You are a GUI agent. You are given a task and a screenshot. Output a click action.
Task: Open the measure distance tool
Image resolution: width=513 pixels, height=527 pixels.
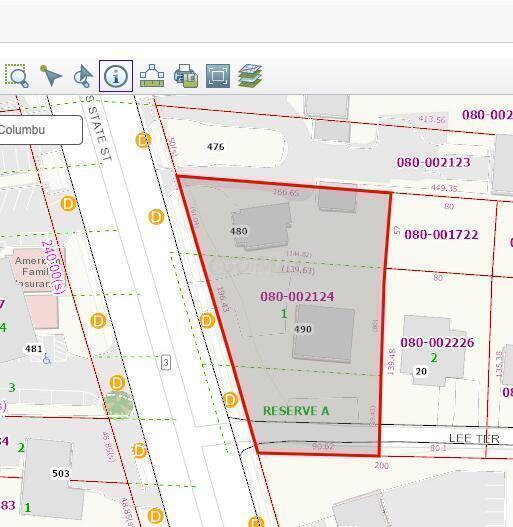tap(152, 76)
